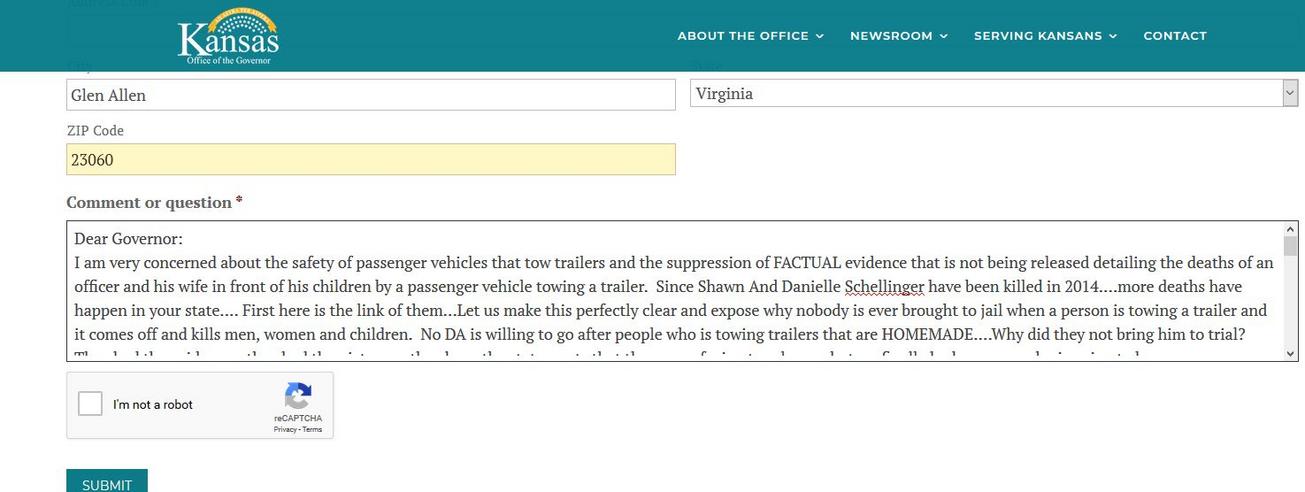Screen dimensions: 1305x492
Task: Click the City field with Glen Allen
Action: click(x=371, y=95)
